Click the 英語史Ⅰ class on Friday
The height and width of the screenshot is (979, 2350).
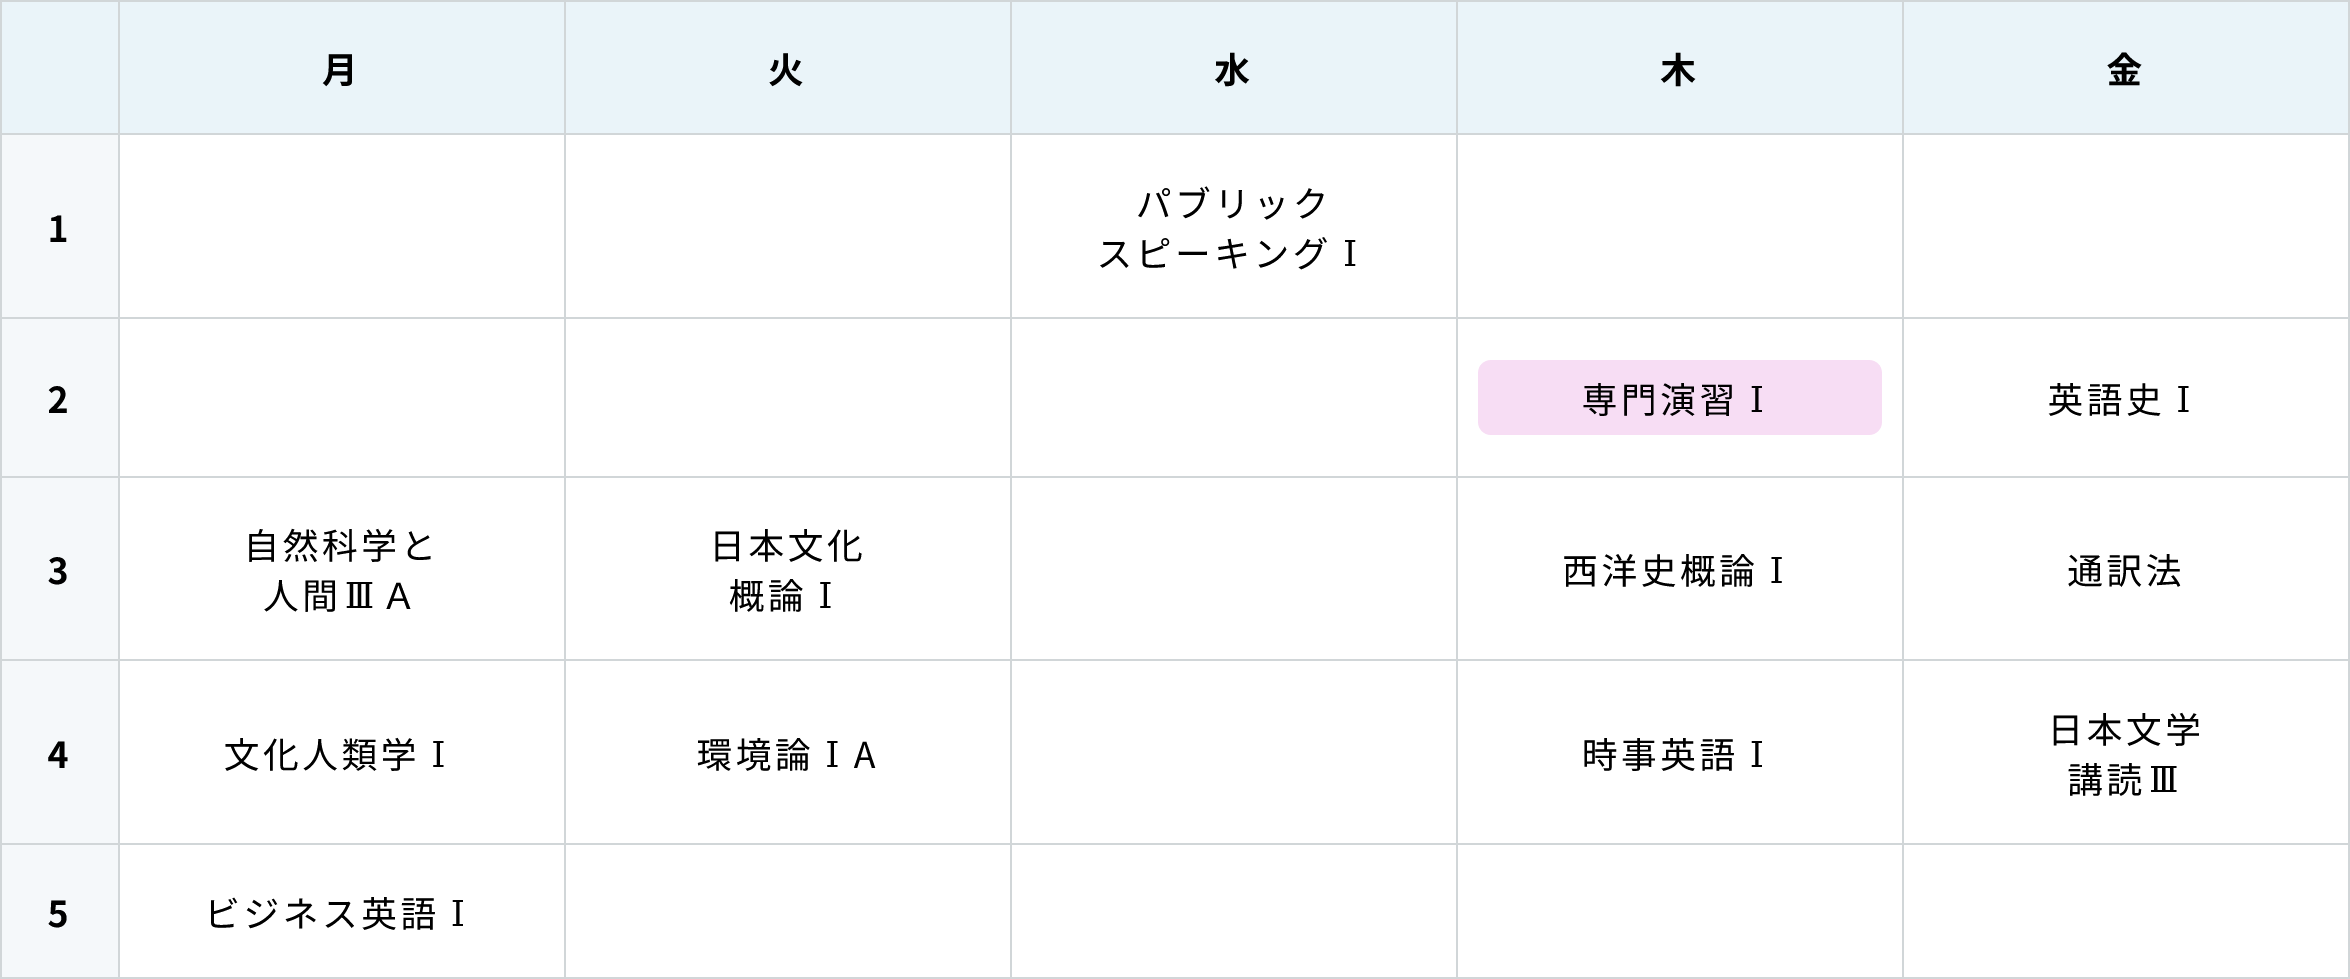(2120, 400)
